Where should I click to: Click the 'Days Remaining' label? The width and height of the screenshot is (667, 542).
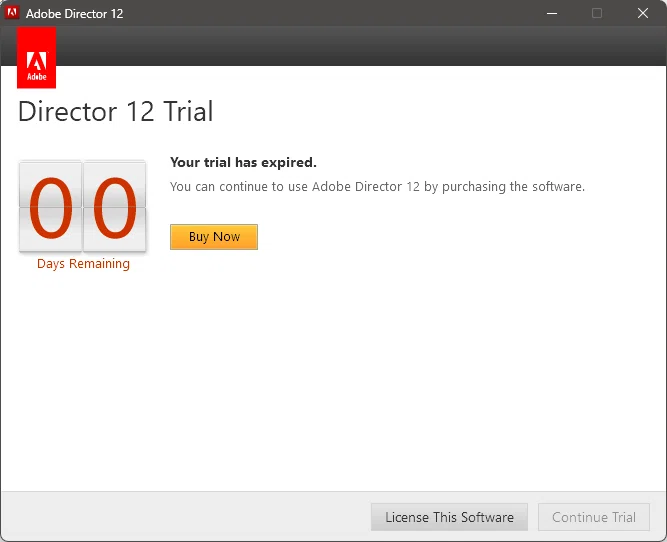83,264
